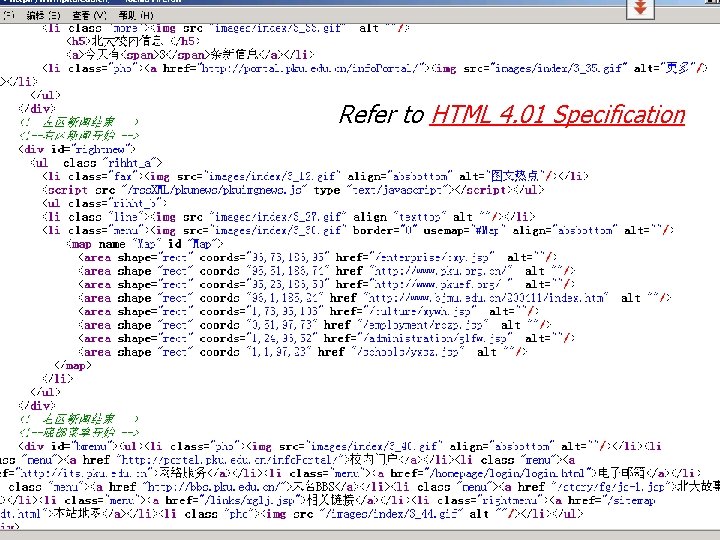
Task: Click the script src pkuimgnews.js line
Action: 293,190
